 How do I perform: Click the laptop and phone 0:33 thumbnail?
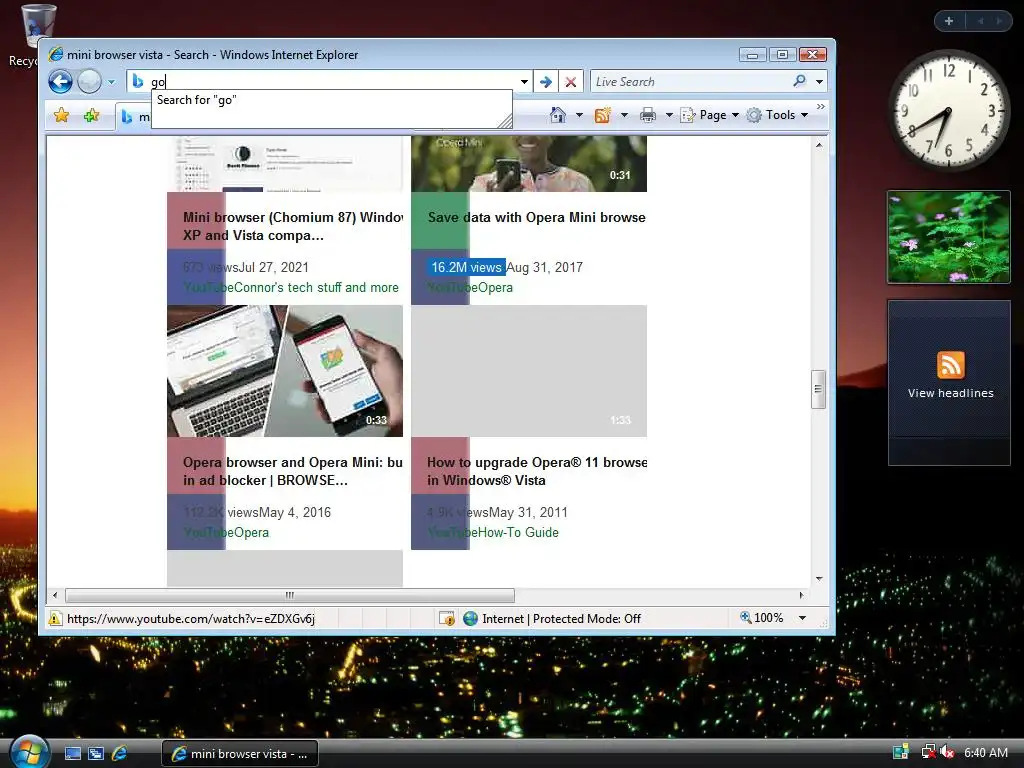(x=285, y=371)
